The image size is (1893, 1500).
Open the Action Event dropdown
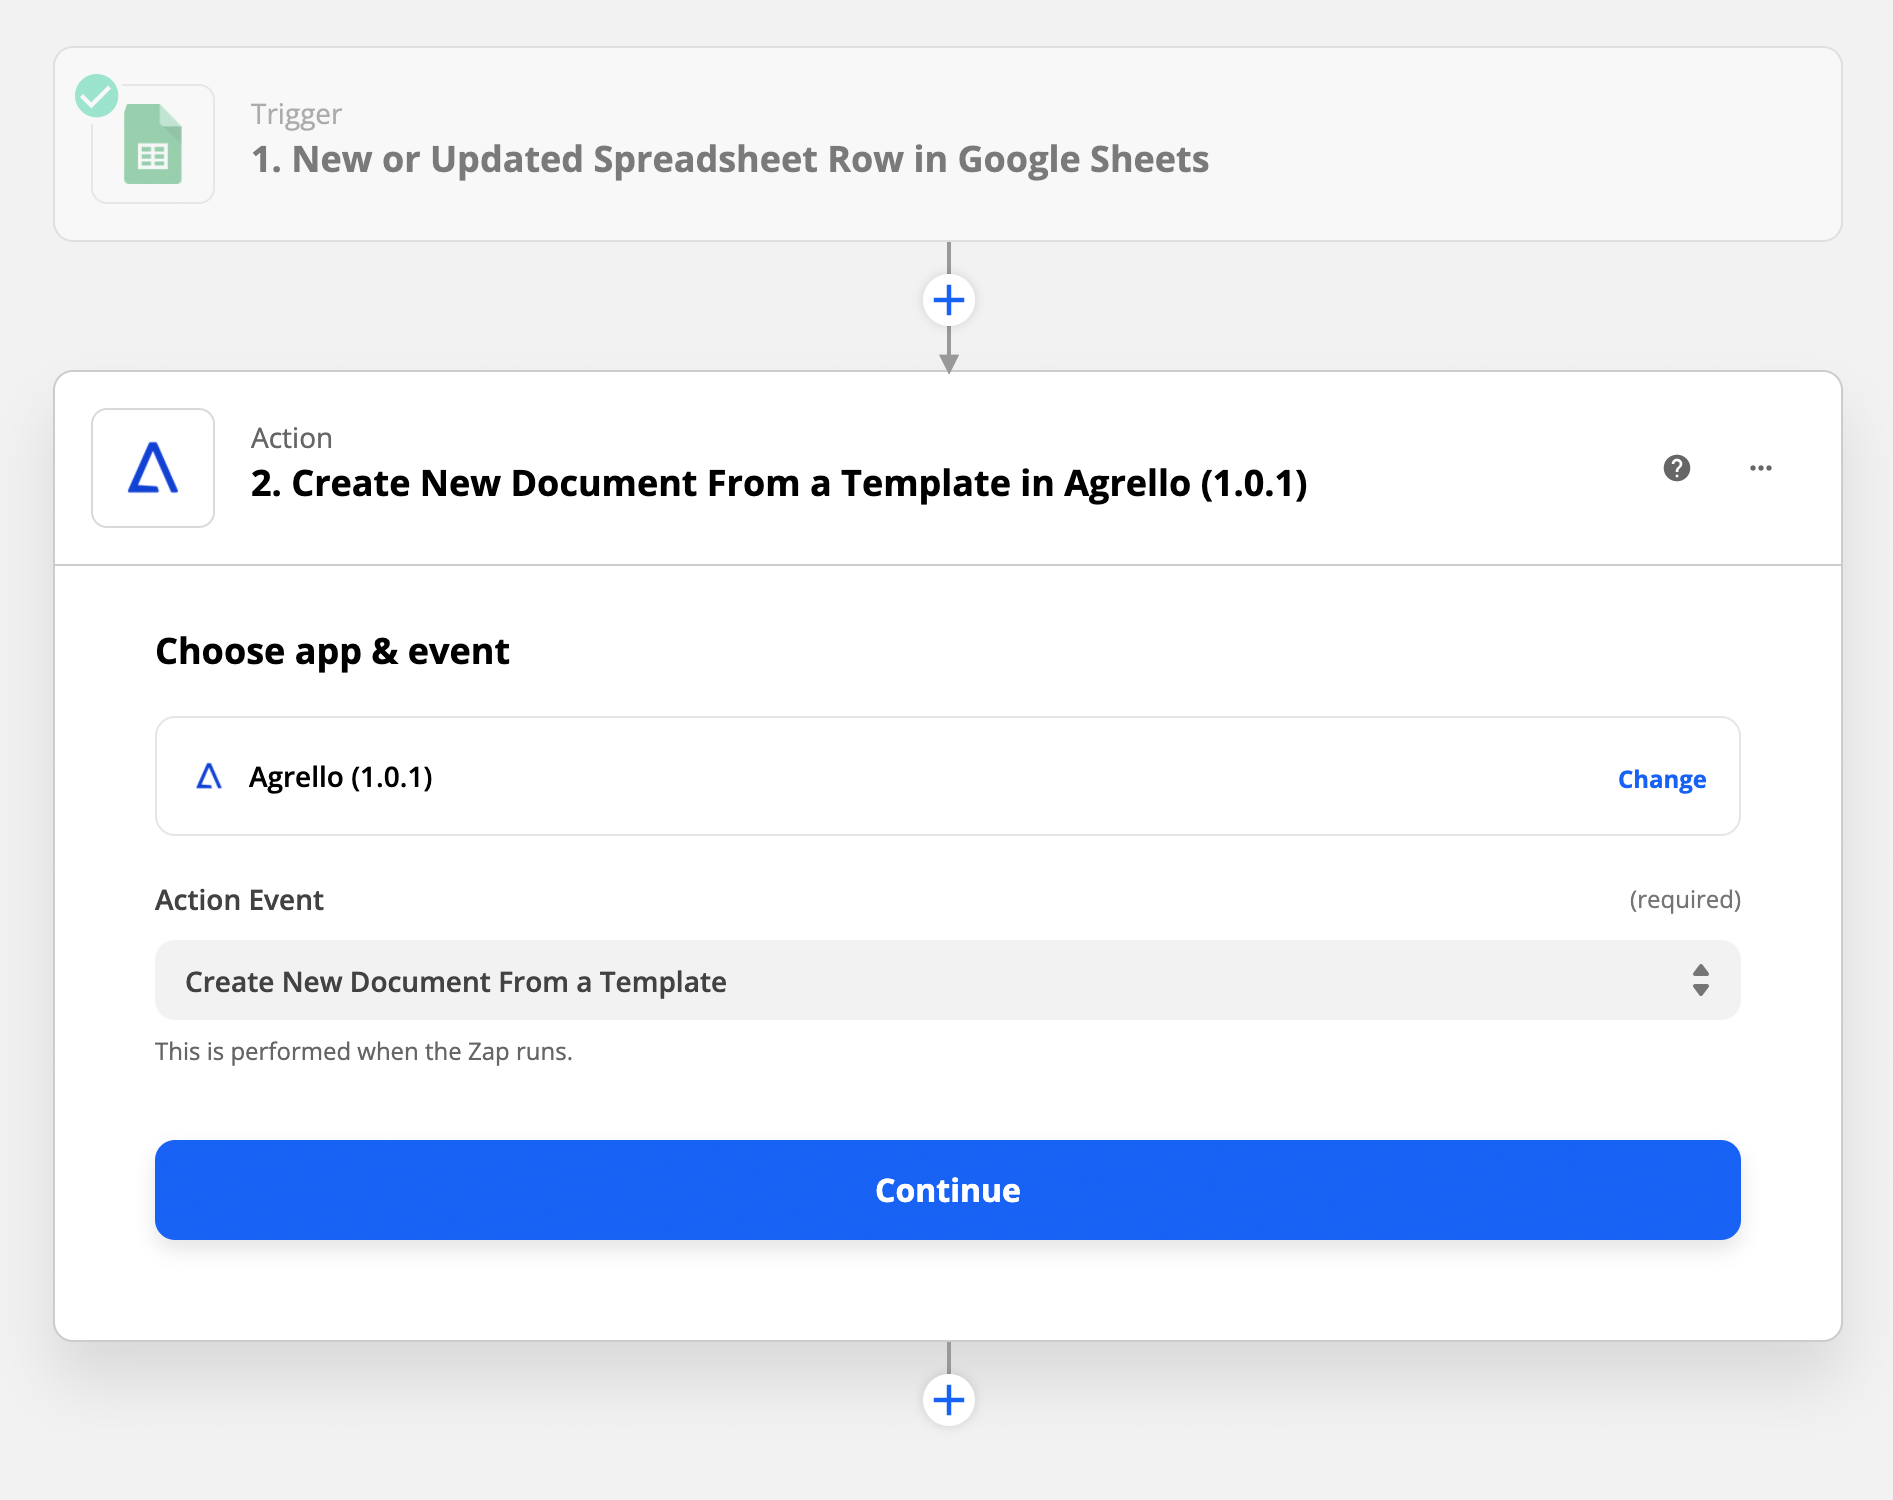coord(948,980)
